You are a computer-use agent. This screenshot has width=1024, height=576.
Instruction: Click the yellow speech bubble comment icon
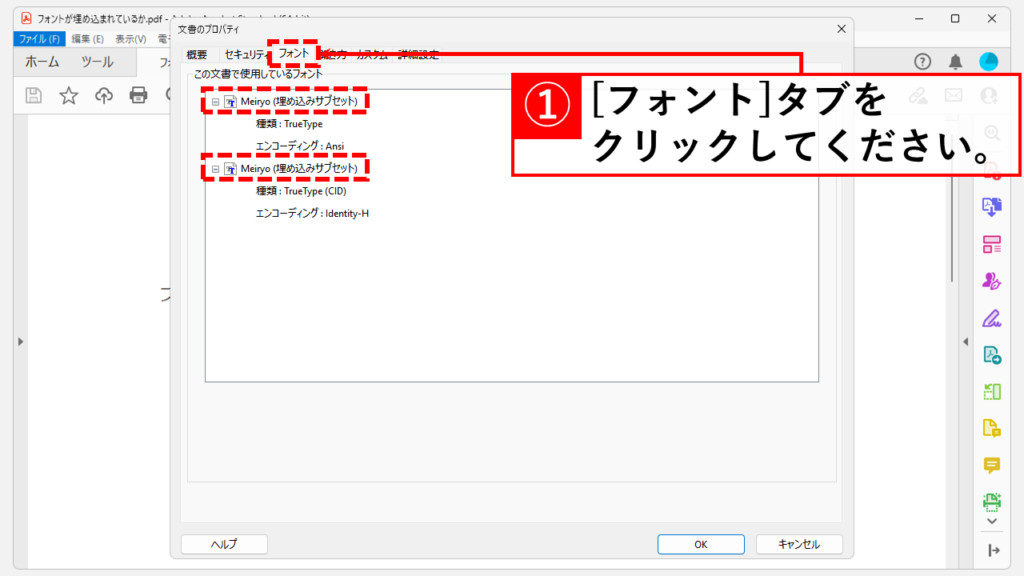pos(992,465)
